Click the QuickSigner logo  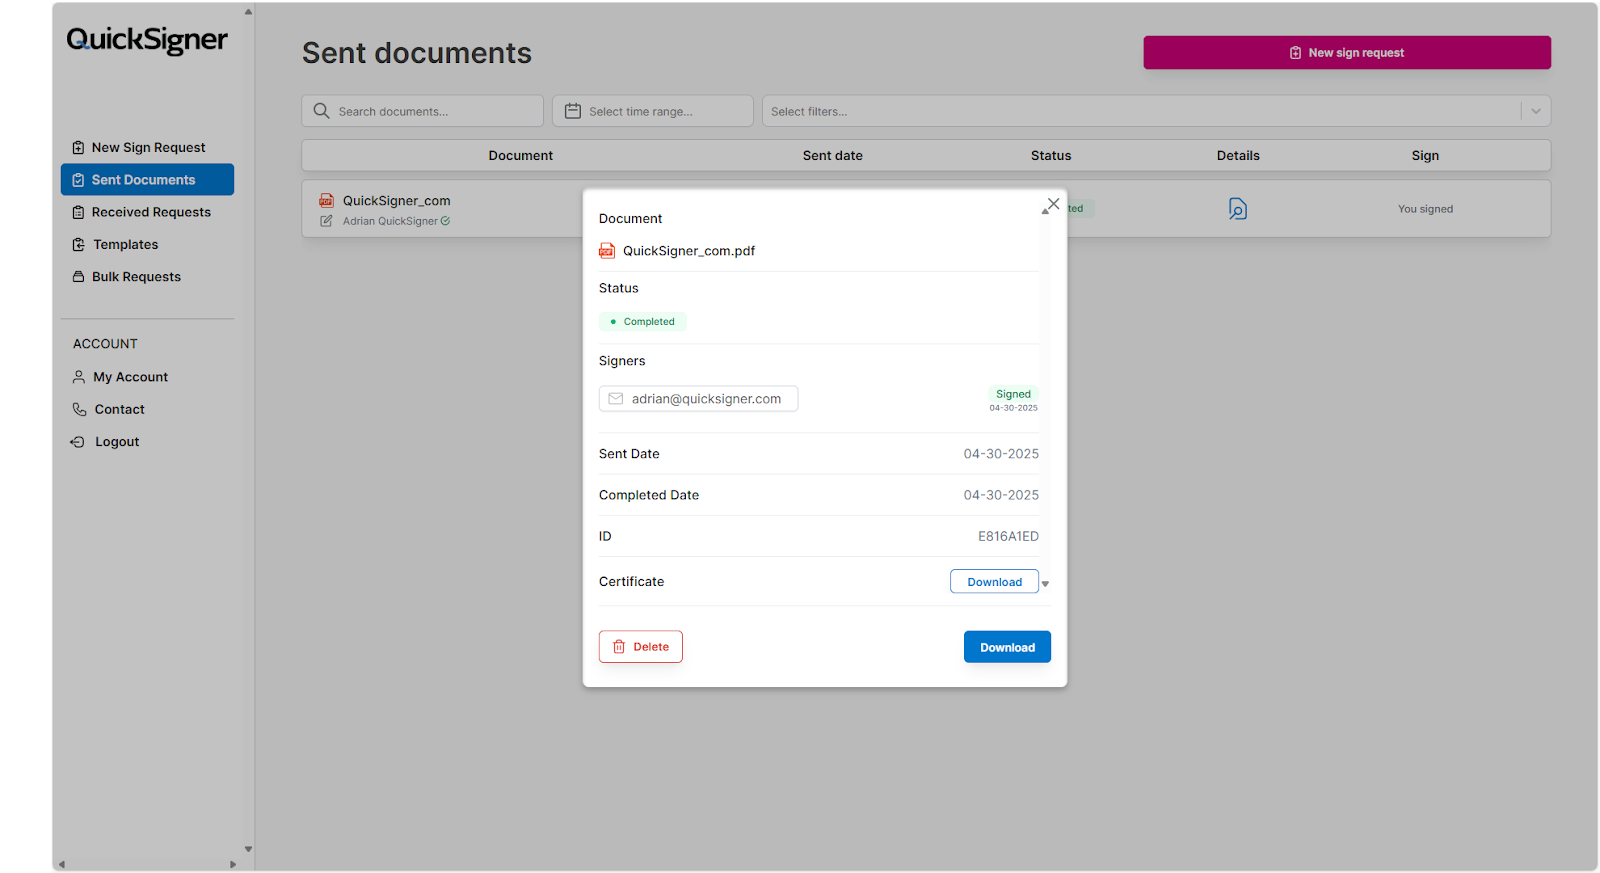147,40
